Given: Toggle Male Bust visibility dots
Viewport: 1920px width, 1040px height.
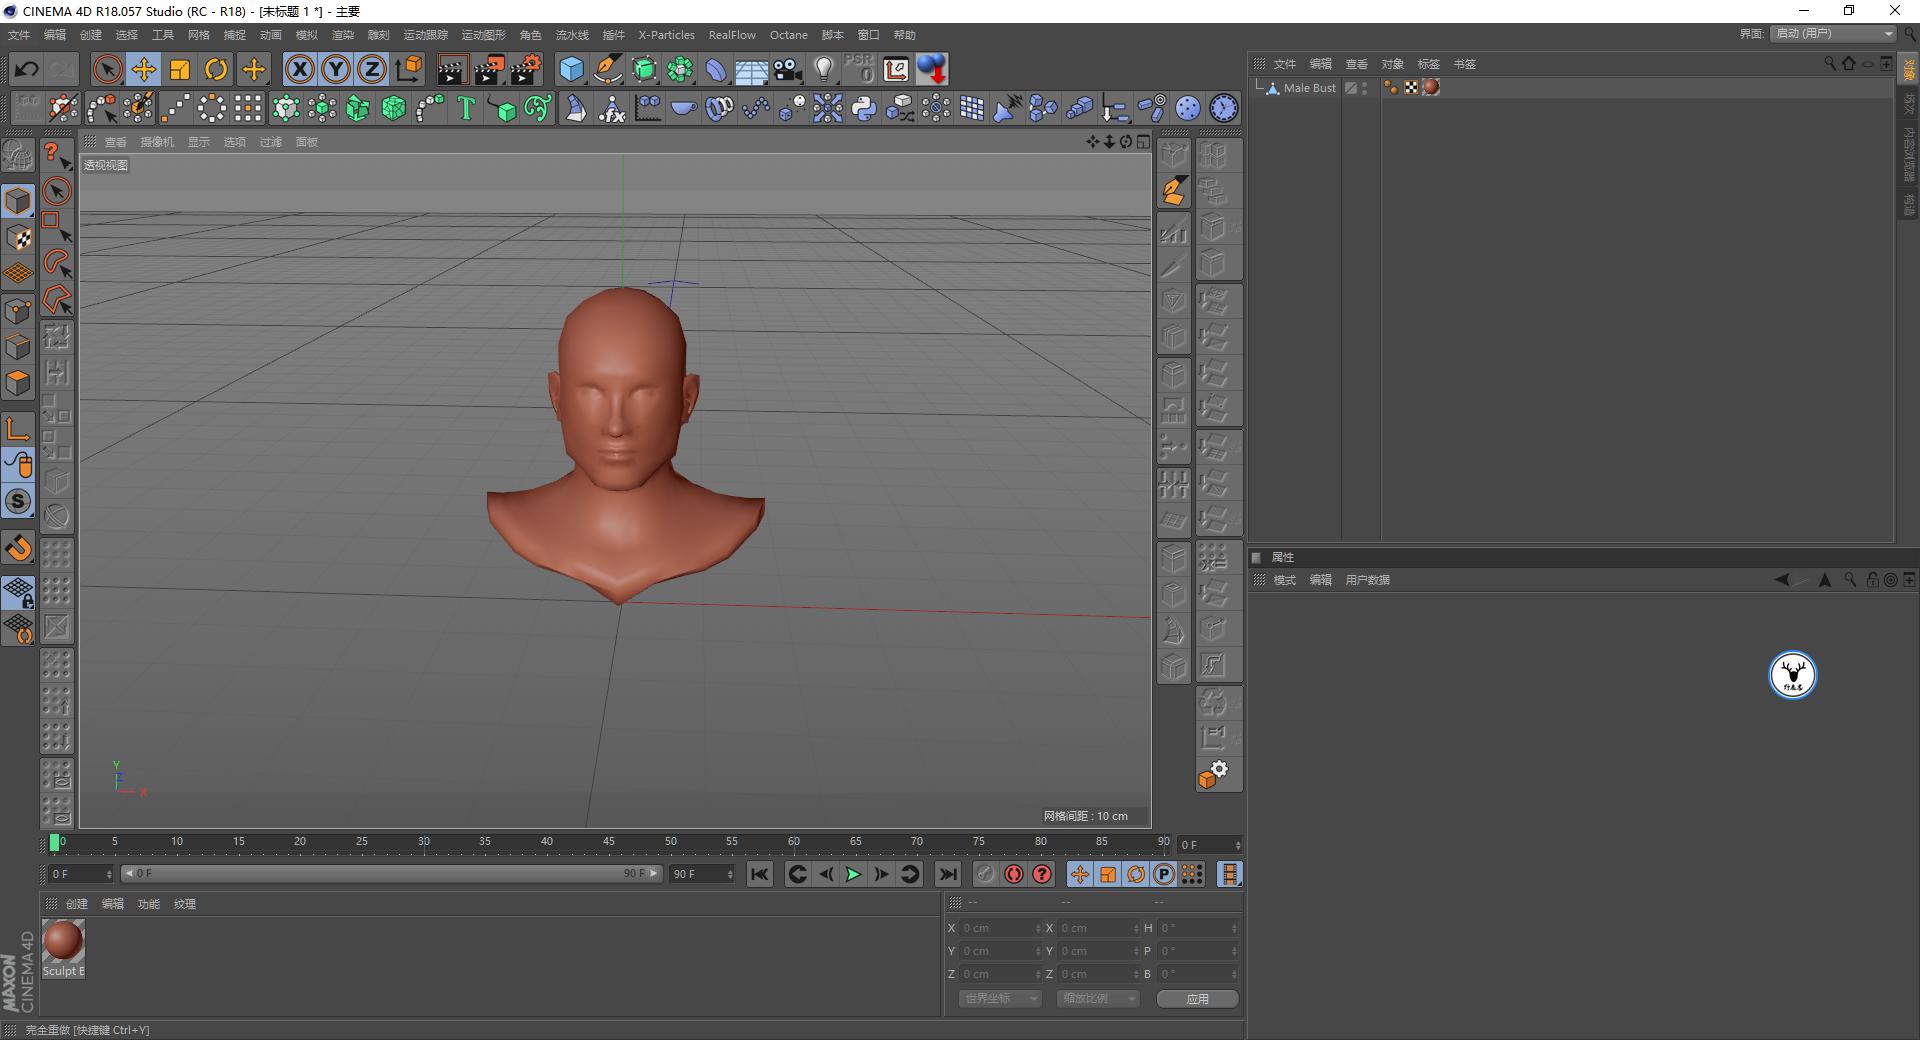Looking at the screenshot, I should pos(1365,88).
